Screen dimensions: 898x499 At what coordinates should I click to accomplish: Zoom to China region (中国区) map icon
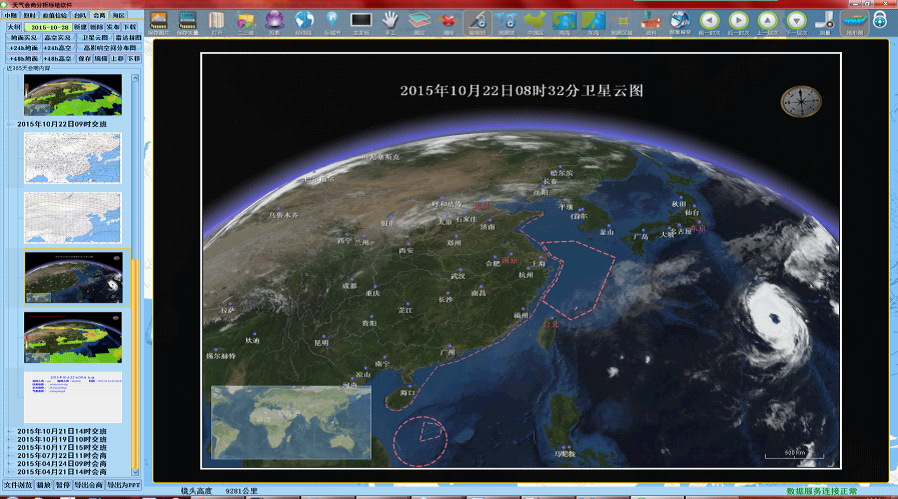[535, 23]
